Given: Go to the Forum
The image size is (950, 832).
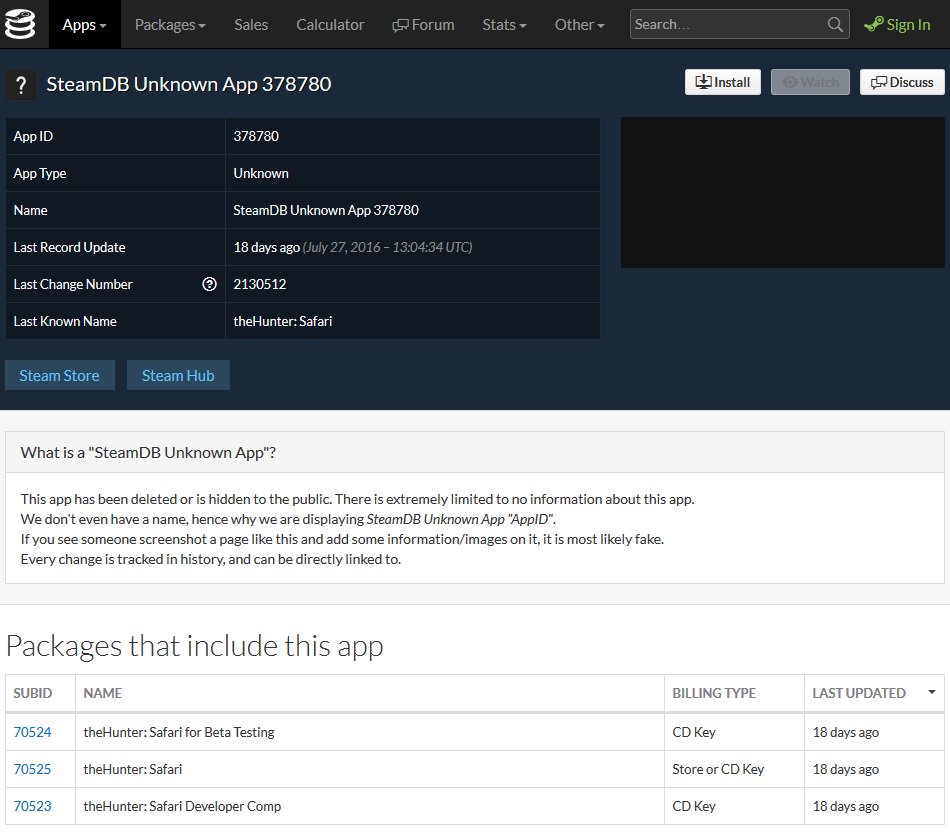Looking at the screenshot, I should [x=424, y=24].
